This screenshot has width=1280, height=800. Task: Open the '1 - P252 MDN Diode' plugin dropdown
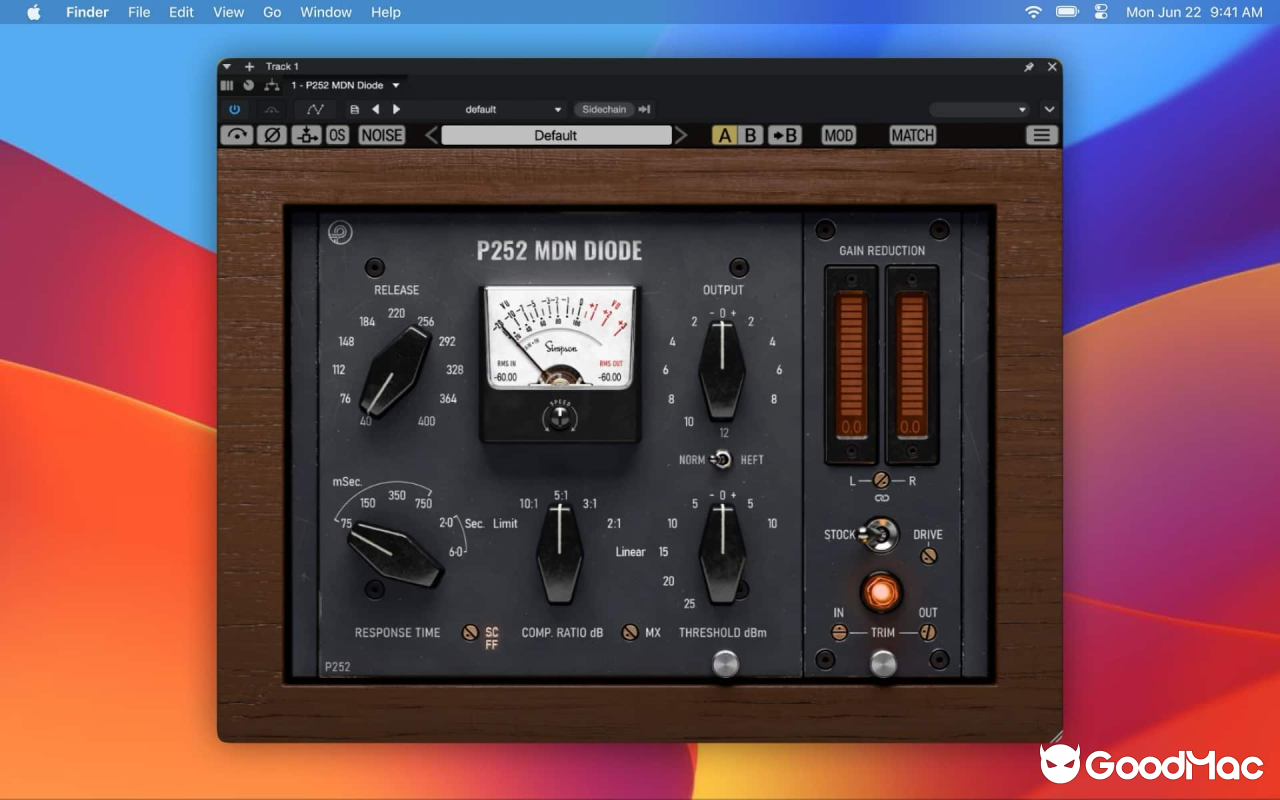pyautogui.click(x=344, y=86)
